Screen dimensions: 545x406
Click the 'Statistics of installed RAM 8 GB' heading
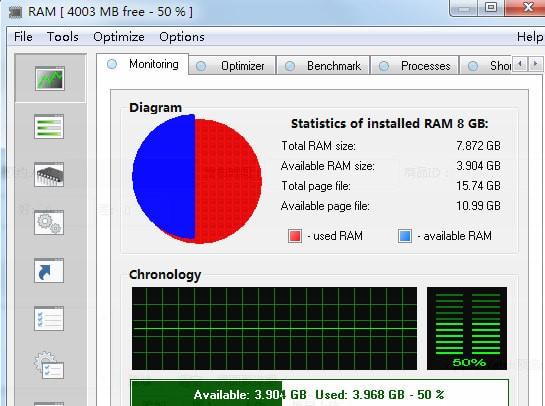point(390,124)
